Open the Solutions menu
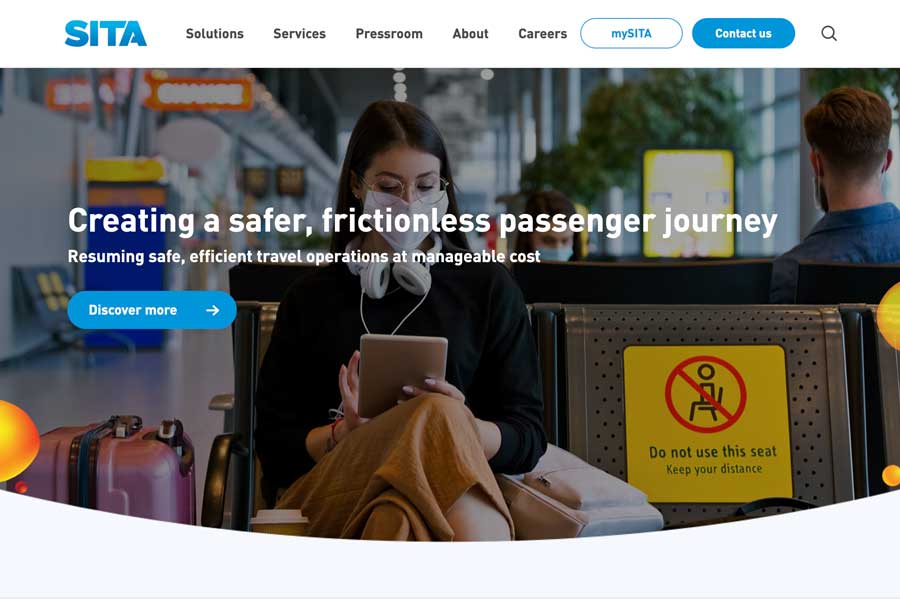This screenshot has height=600, width=900. click(x=215, y=33)
